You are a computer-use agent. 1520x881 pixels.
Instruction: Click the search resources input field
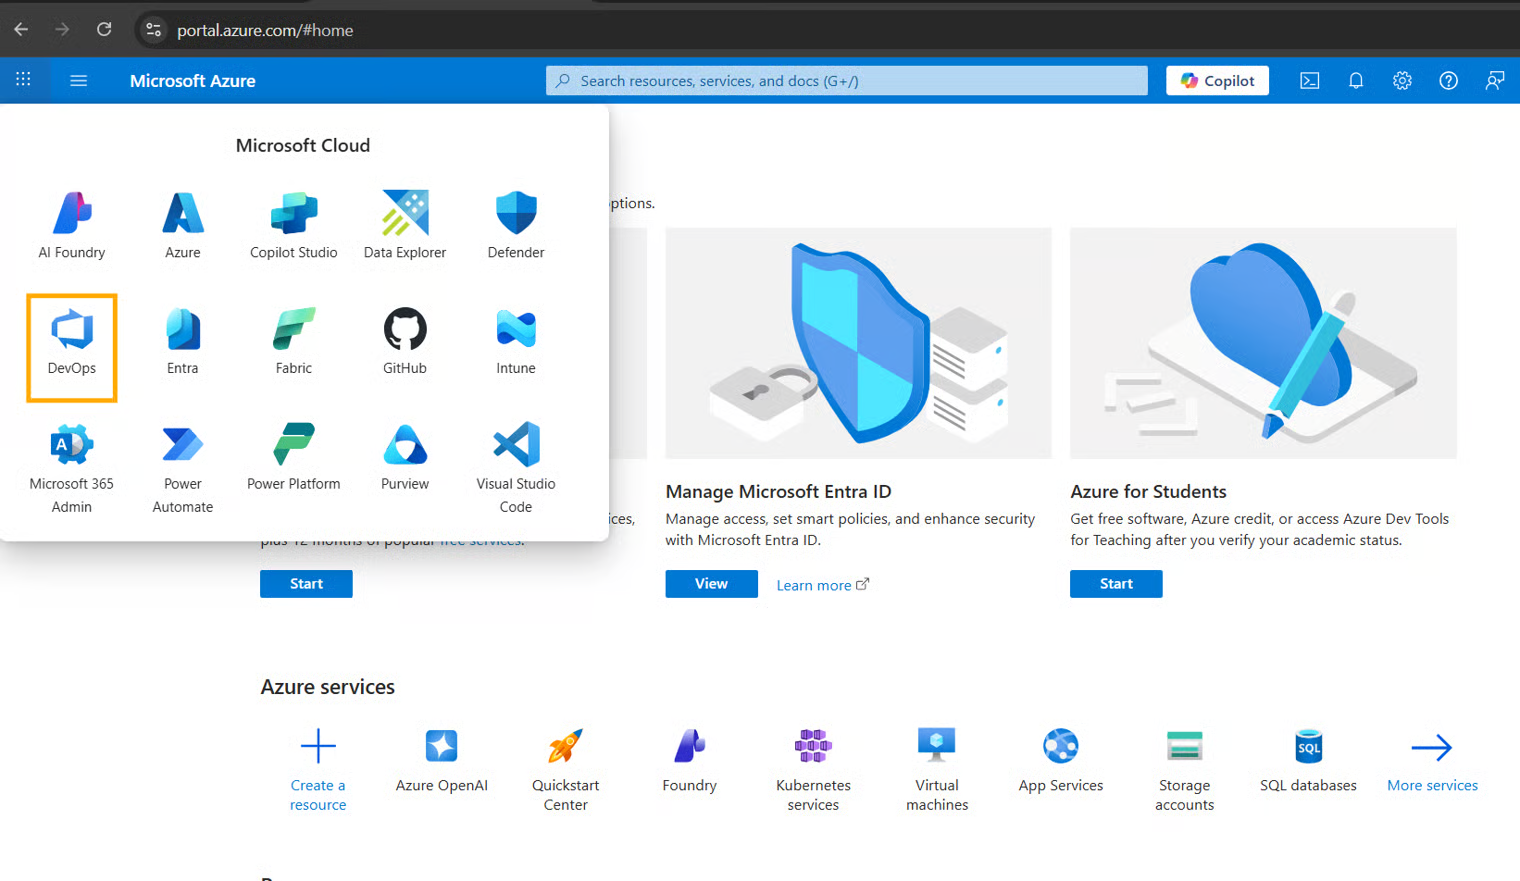point(846,81)
